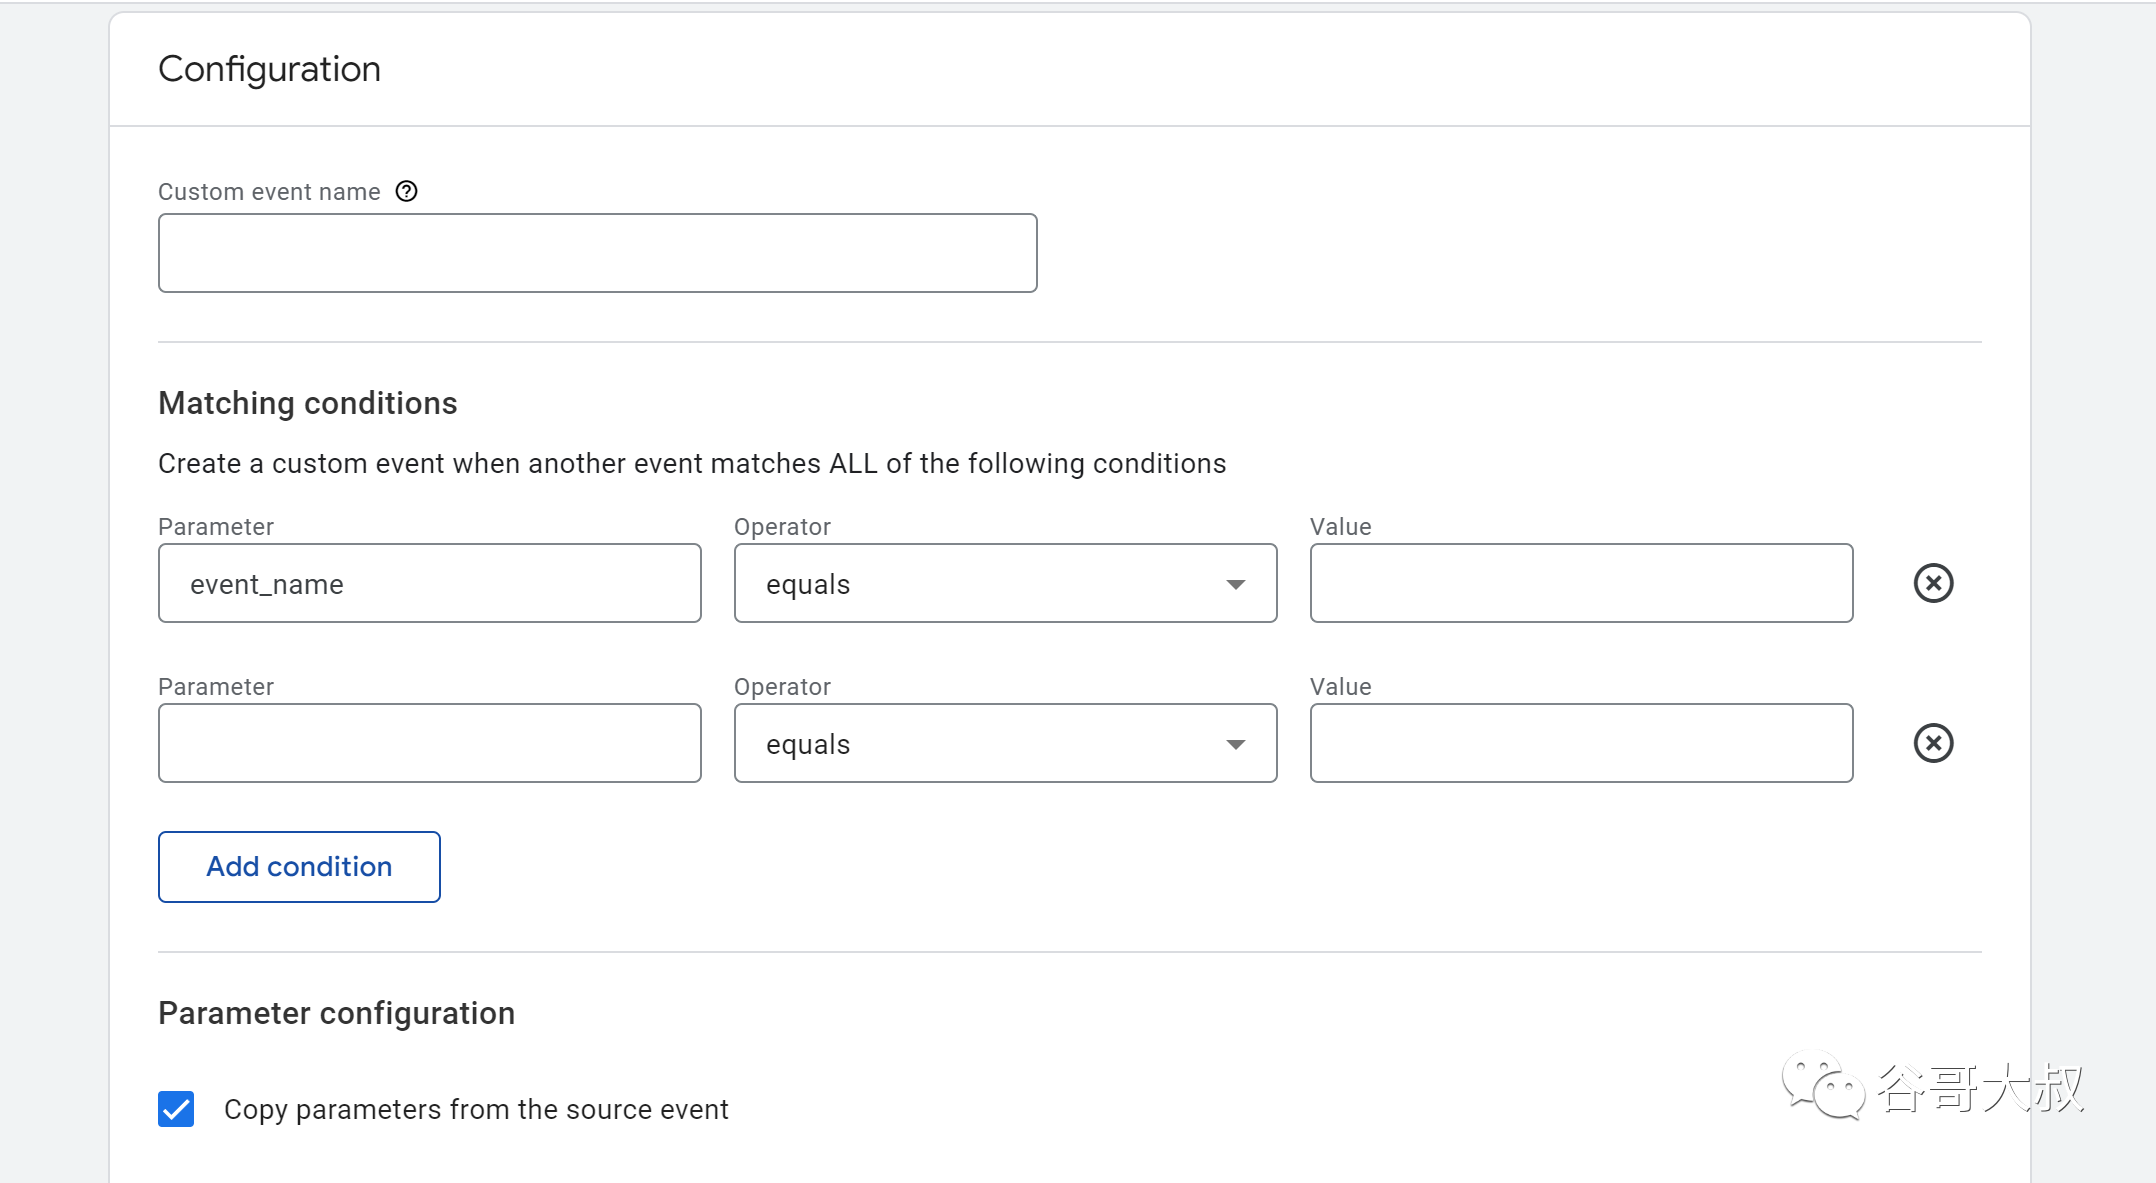The width and height of the screenshot is (2156, 1183).
Task: Focus the Custom event name text box
Action: [x=597, y=253]
